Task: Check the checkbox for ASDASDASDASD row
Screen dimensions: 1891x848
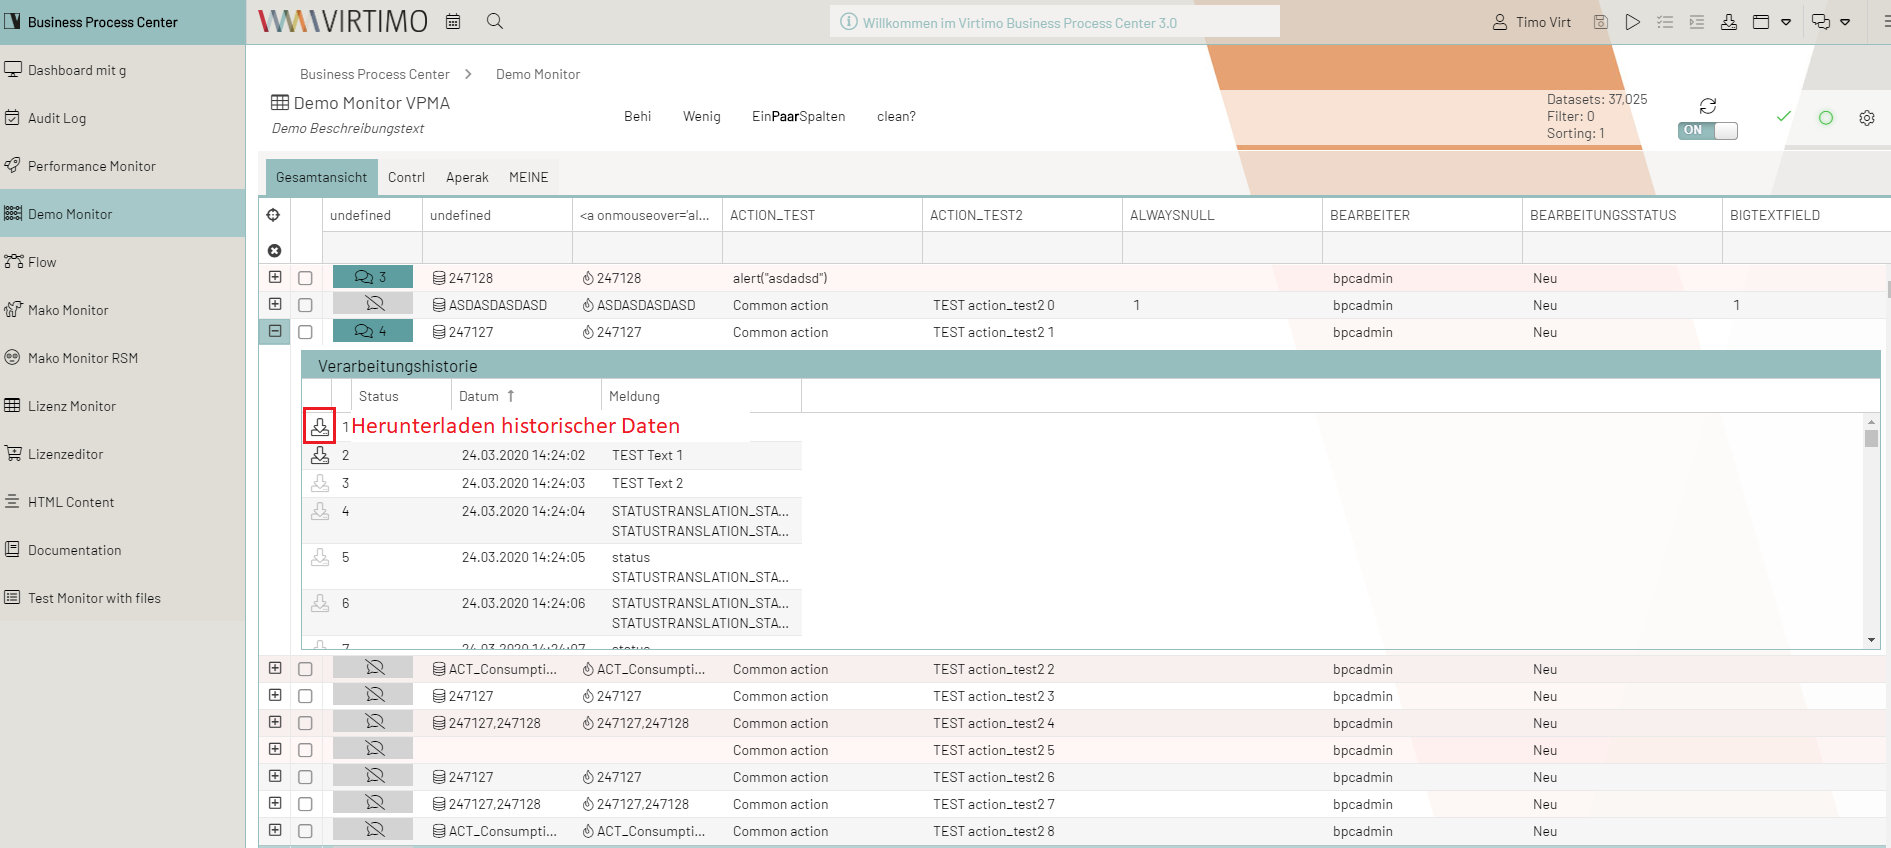Action: click(305, 305)
